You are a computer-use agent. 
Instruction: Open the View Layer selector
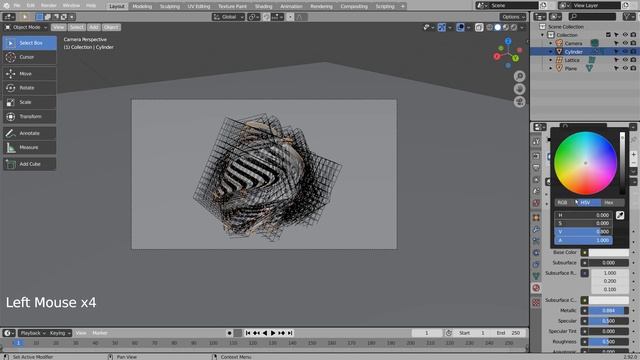coord(589,5)
